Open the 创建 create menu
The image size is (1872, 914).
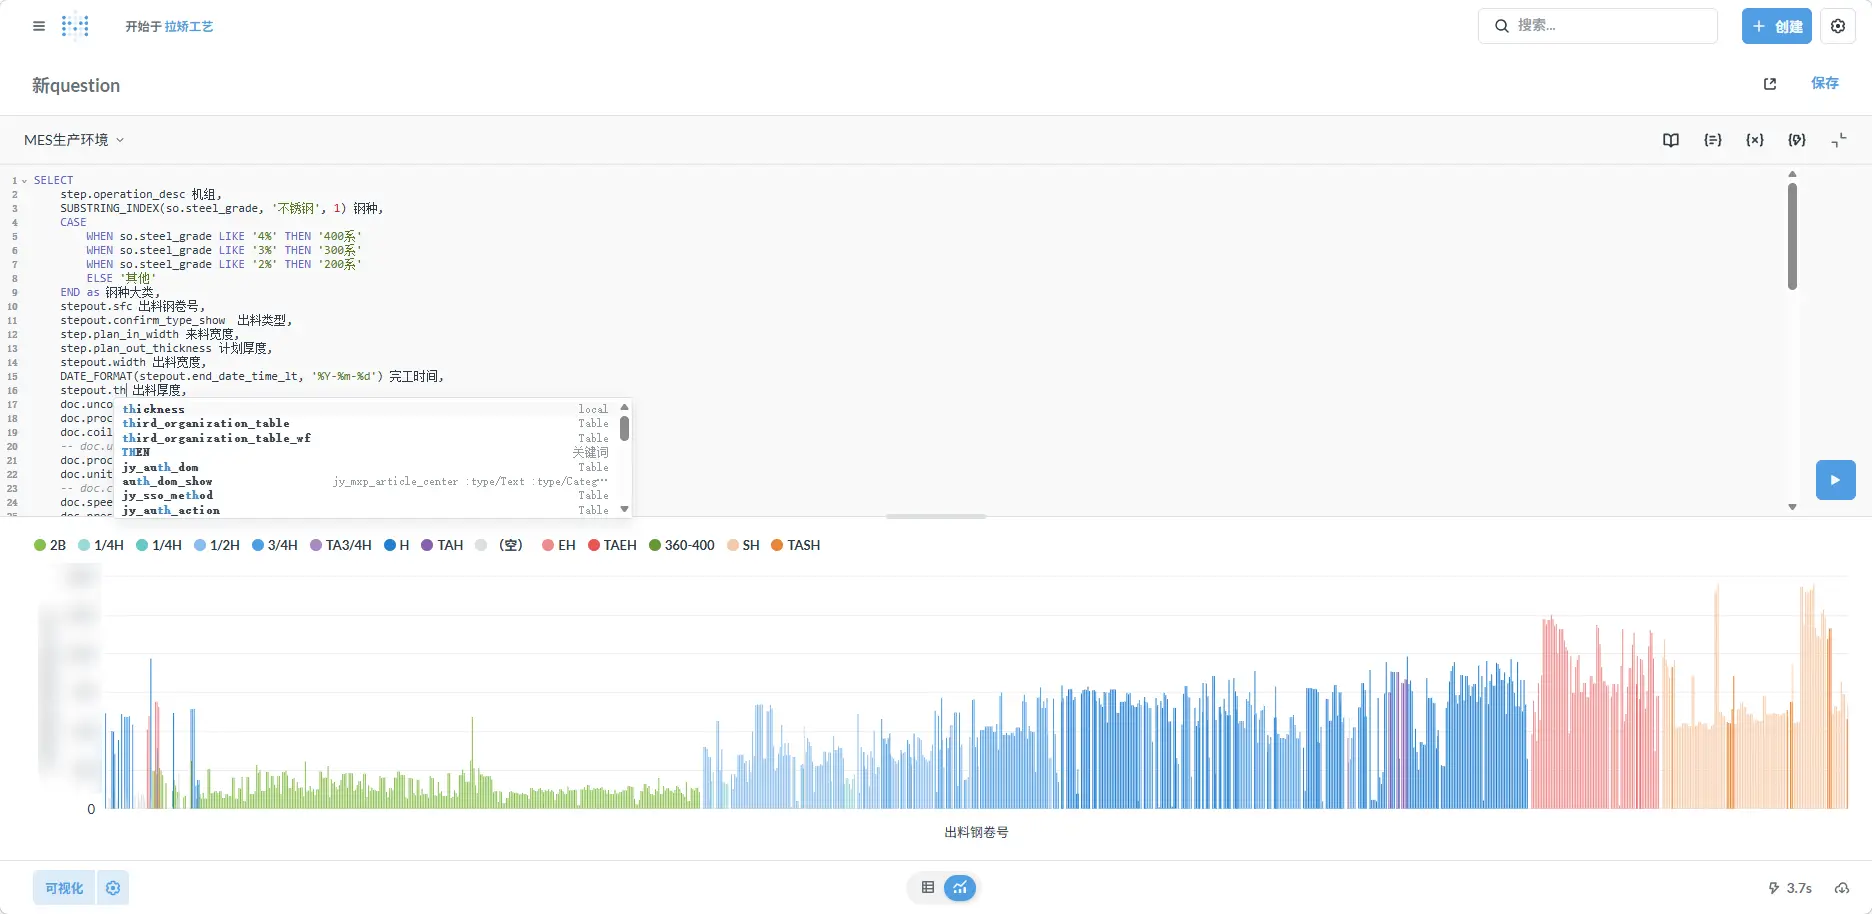[x=1776, y=27]
